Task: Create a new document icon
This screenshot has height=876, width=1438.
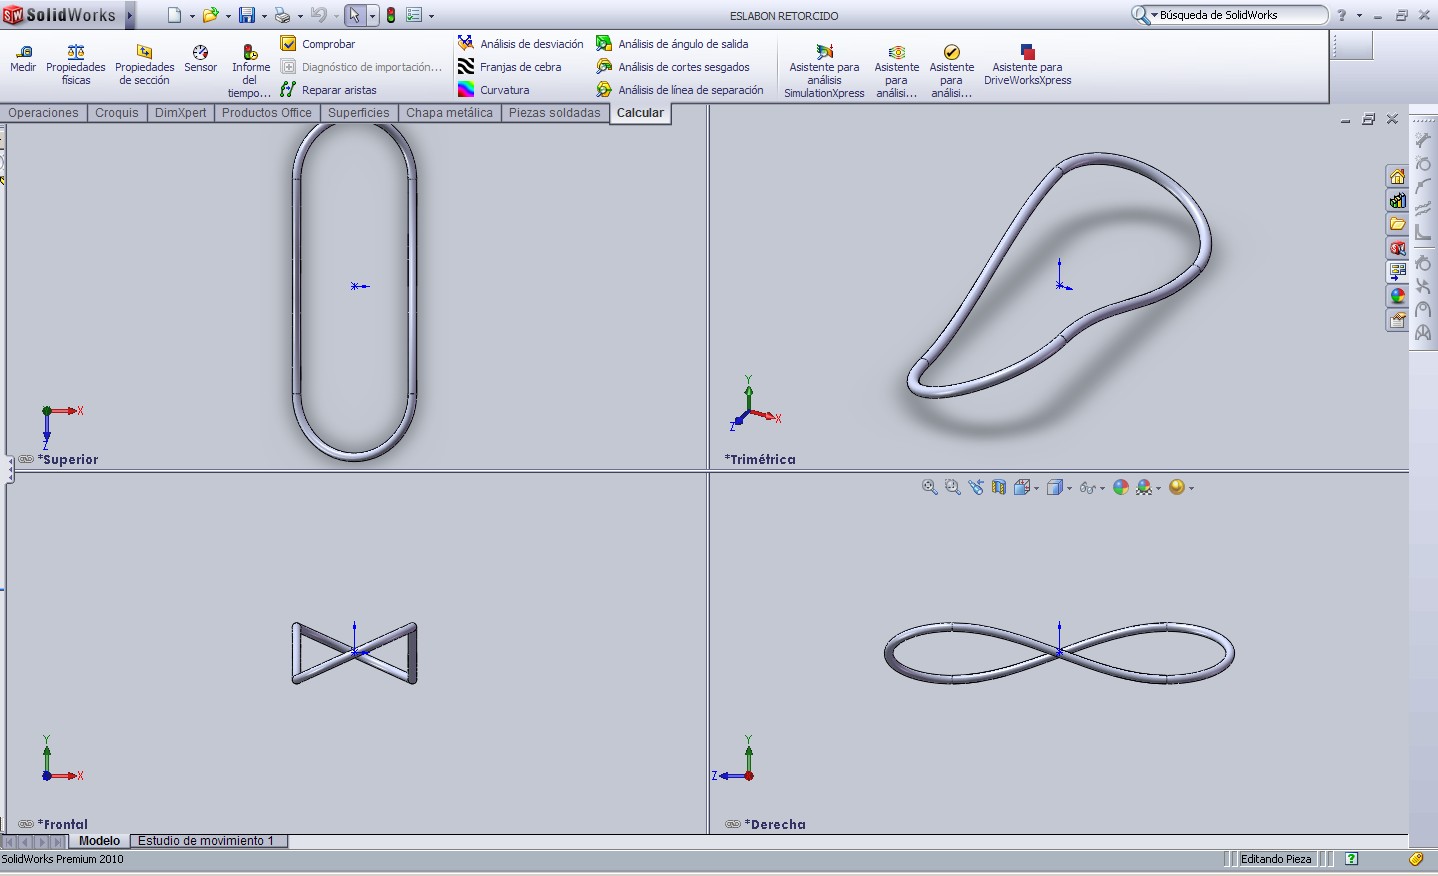Action: point(175,15)
